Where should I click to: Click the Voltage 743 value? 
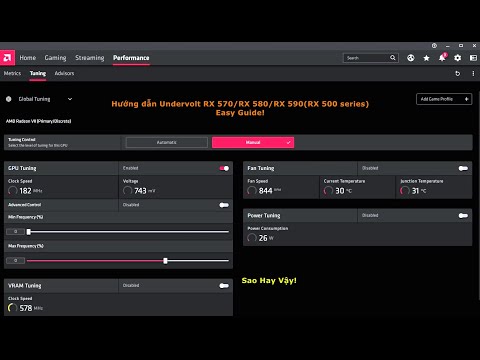140,191
